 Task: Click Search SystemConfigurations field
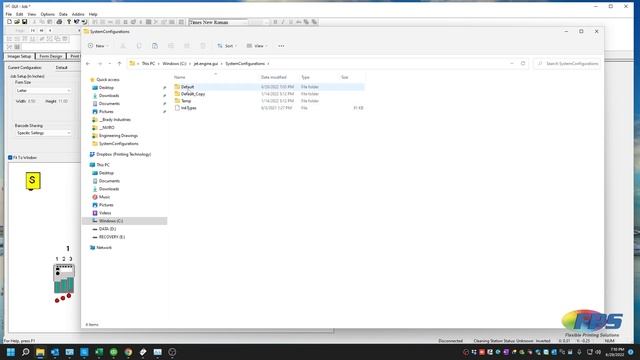[567, 64]
